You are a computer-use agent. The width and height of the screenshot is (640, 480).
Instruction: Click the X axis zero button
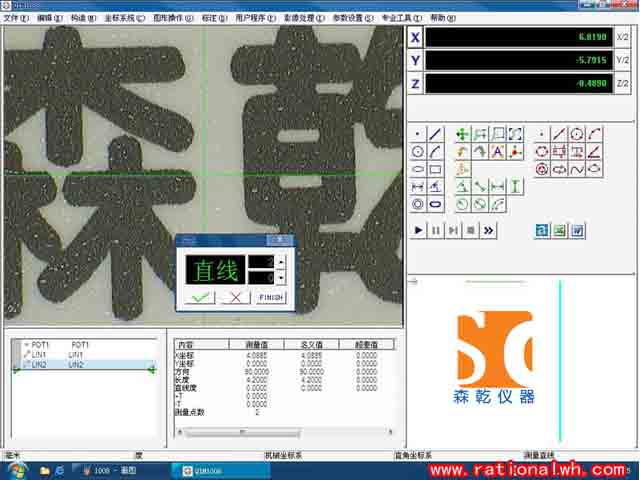click(x=415, y=38)
